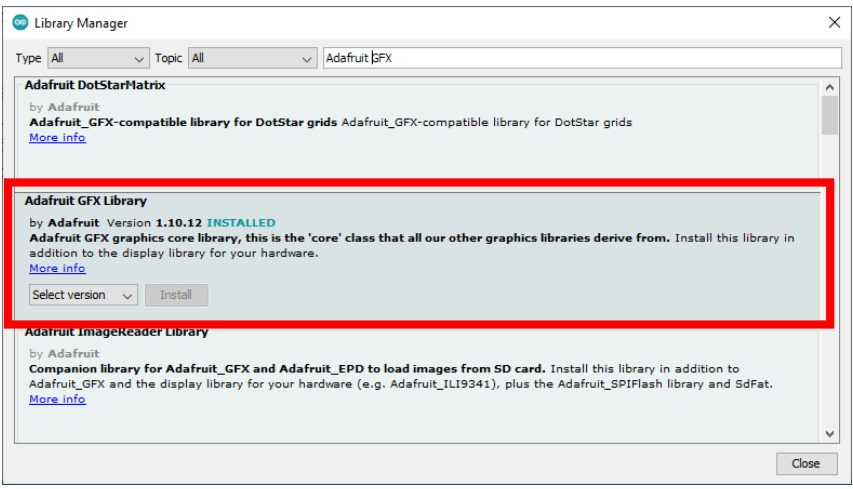Open More info for Adafruit ImageReader Library

(57, 399)
